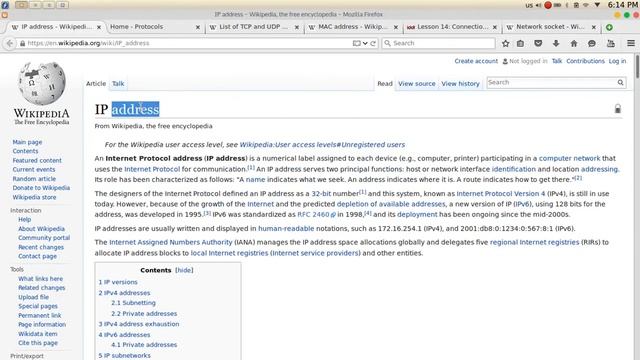The width and height of the screenshot is (640, 360).
Task: Jump to 2.1 Subnetting contents entry
Action: (x=133, y=303)
